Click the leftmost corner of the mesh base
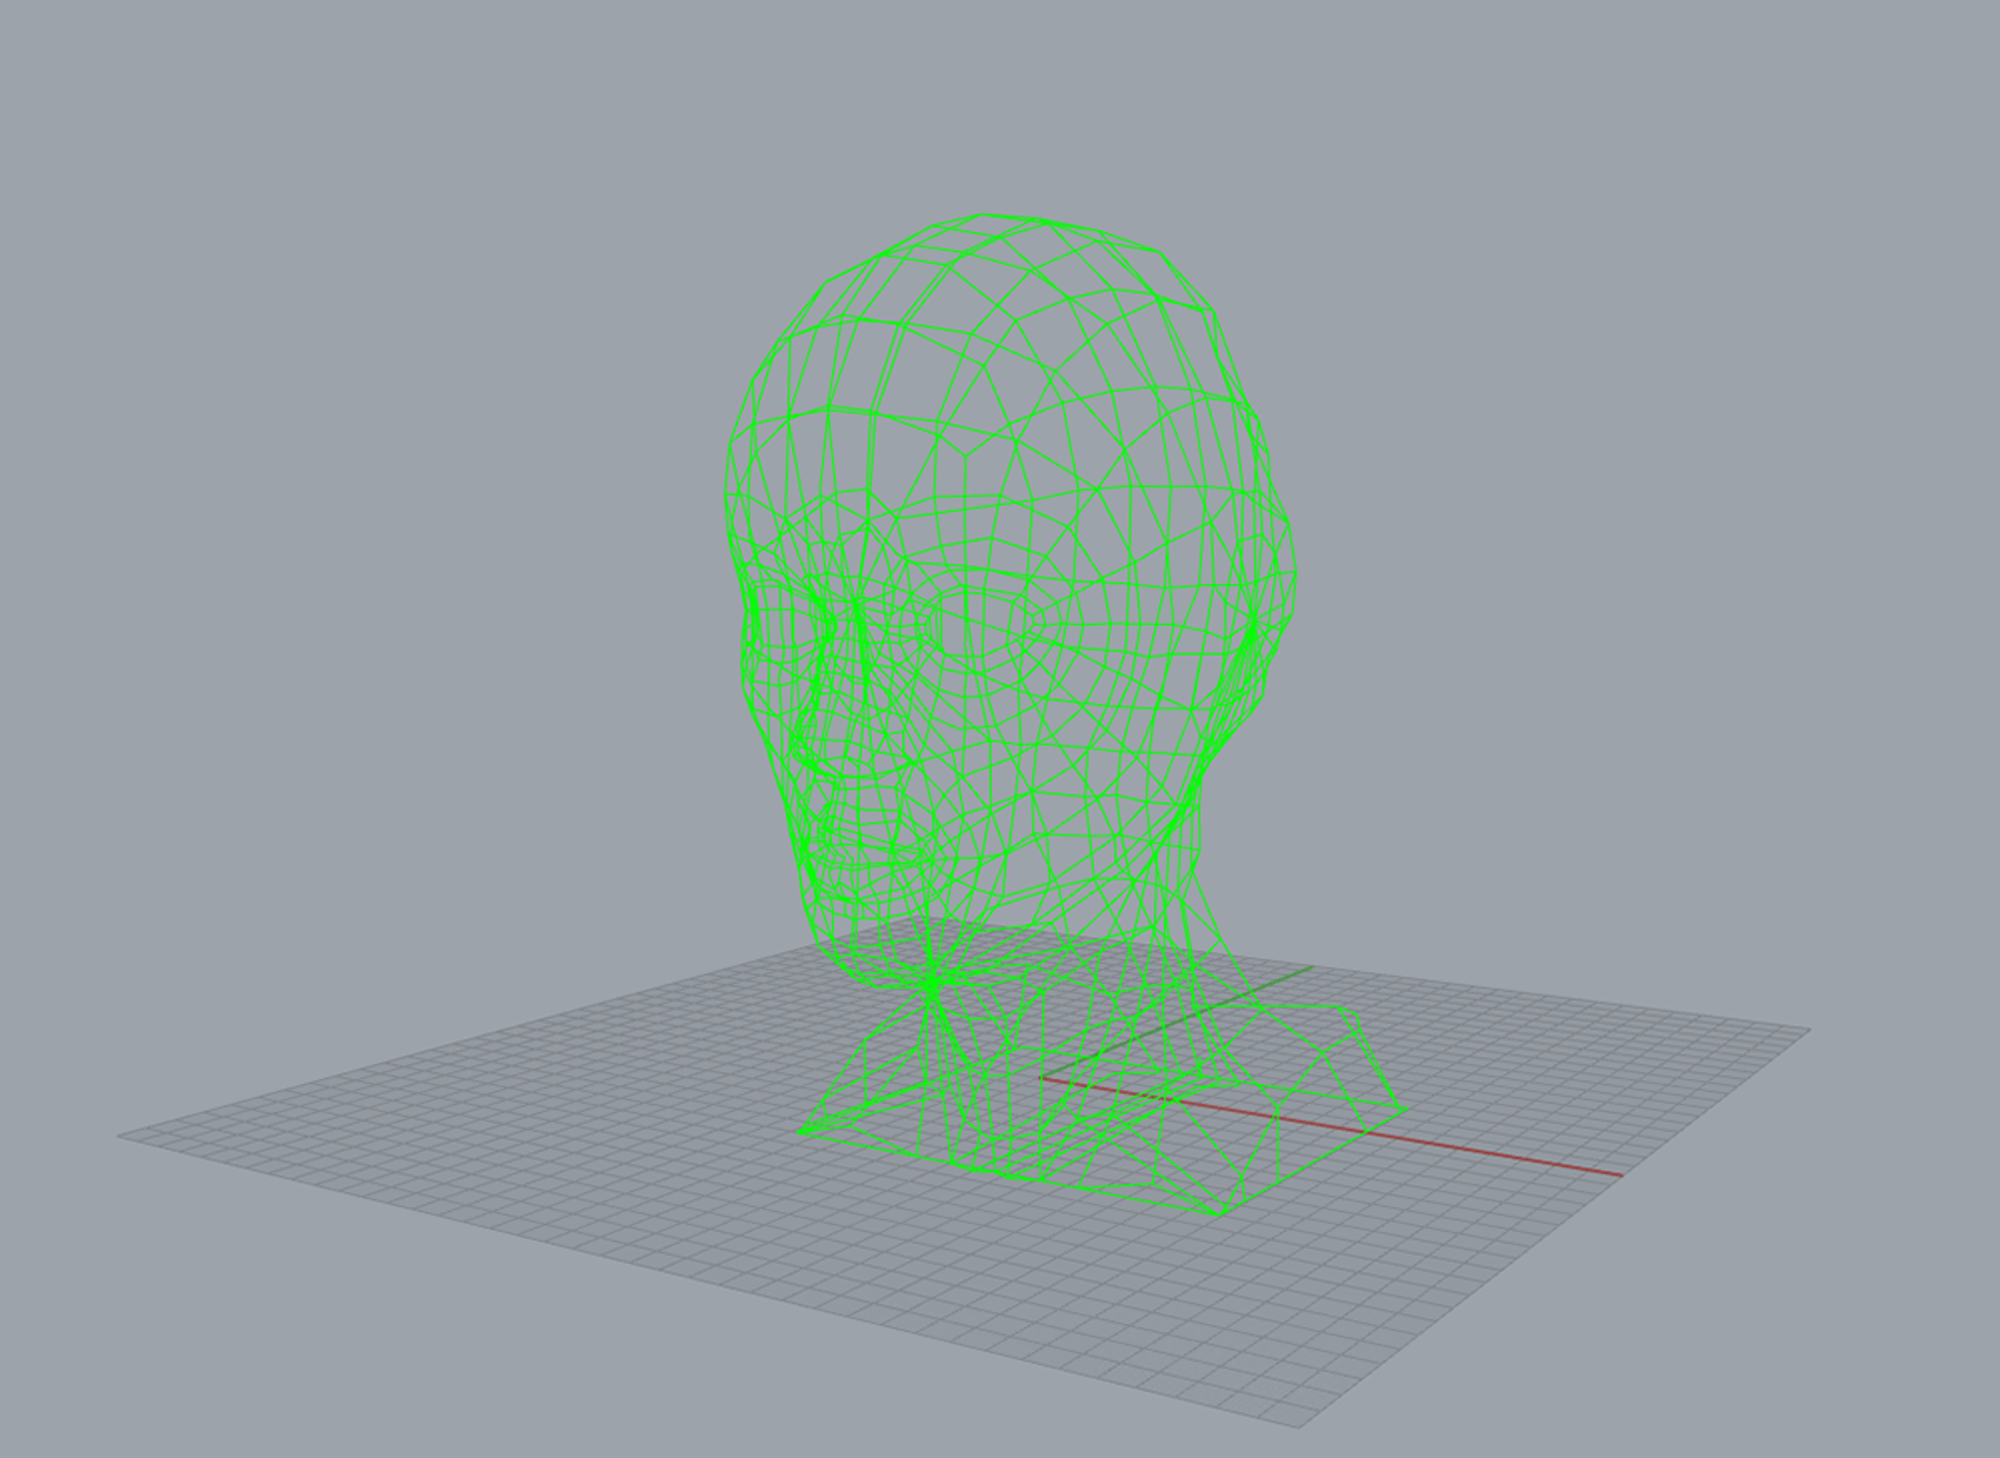Image resolution: width=2000 pixels, height=1458 pixels. [800, 1132]
